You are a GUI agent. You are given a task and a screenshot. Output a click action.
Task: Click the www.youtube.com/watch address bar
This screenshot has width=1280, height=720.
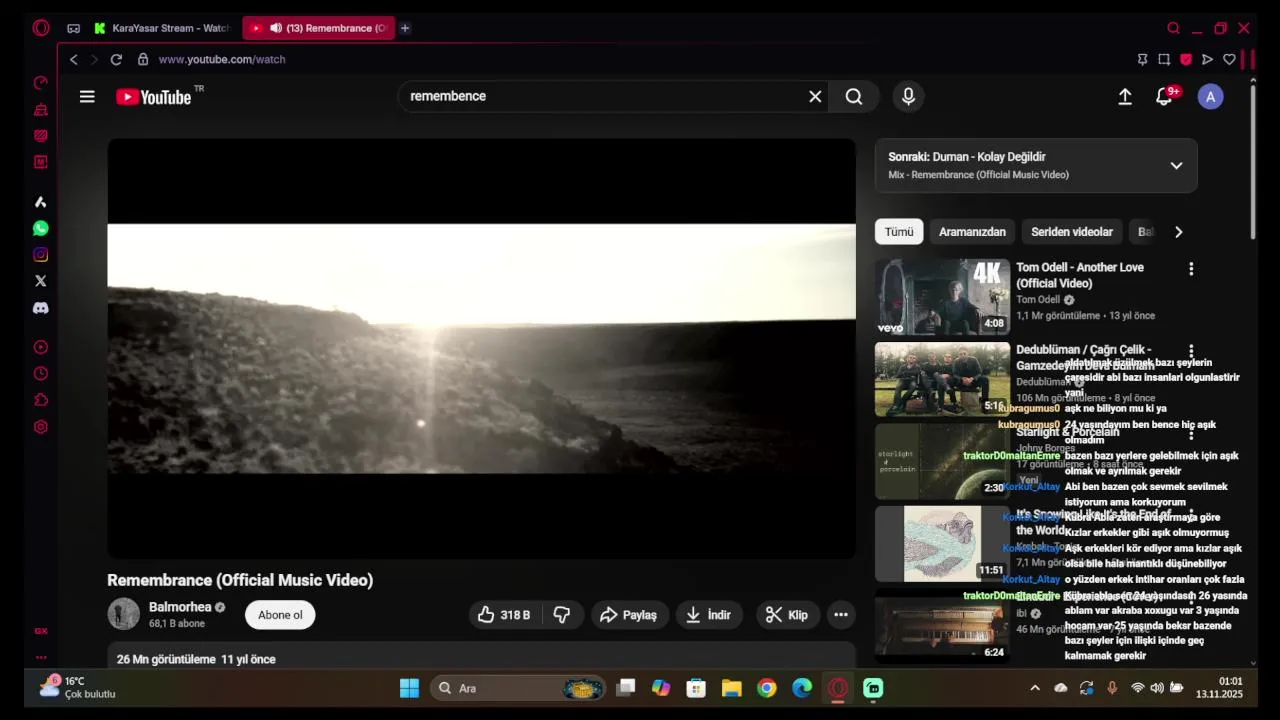click(222, 60)
